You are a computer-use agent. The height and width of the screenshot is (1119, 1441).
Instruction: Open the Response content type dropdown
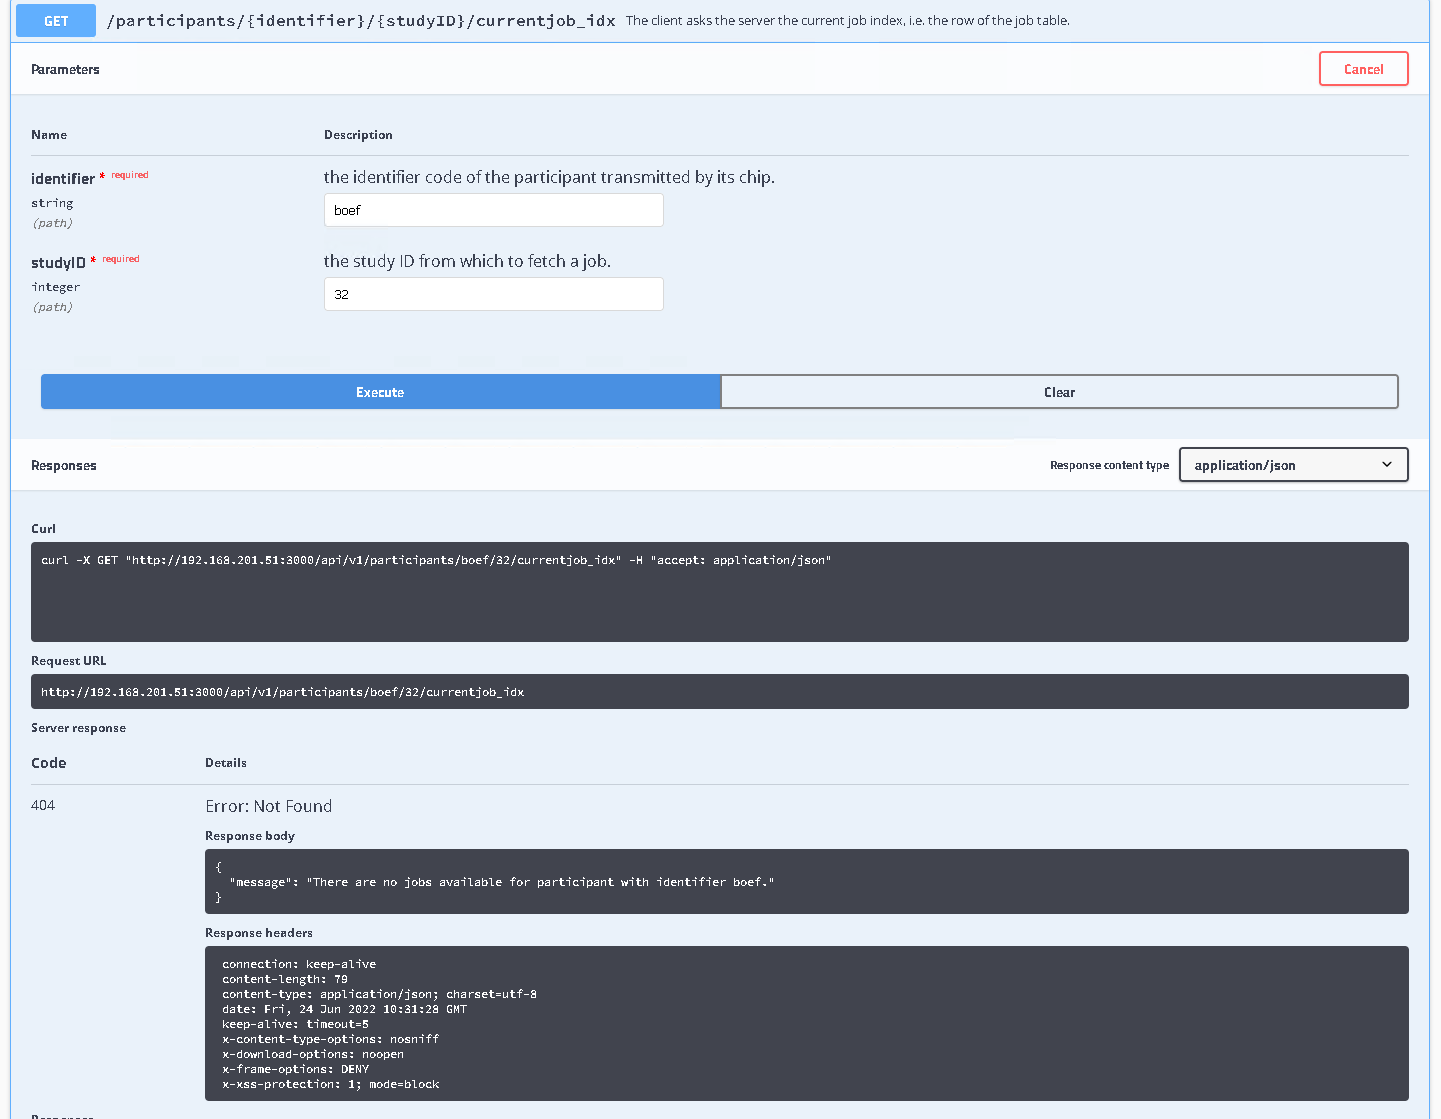click(x=1292, y=464)
